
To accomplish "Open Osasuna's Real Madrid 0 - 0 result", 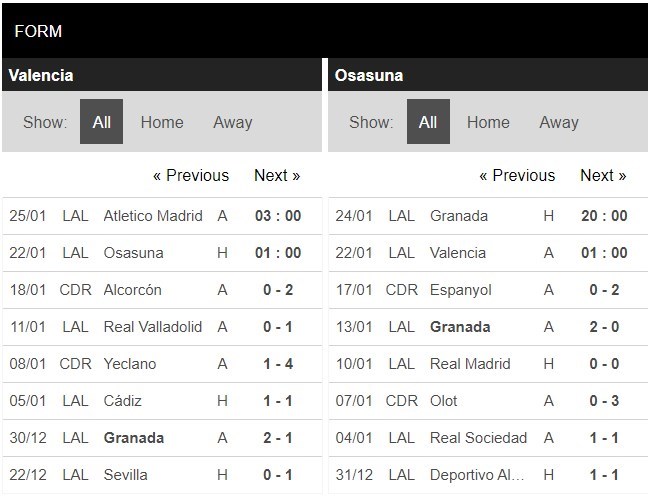I will click(604, 364).
